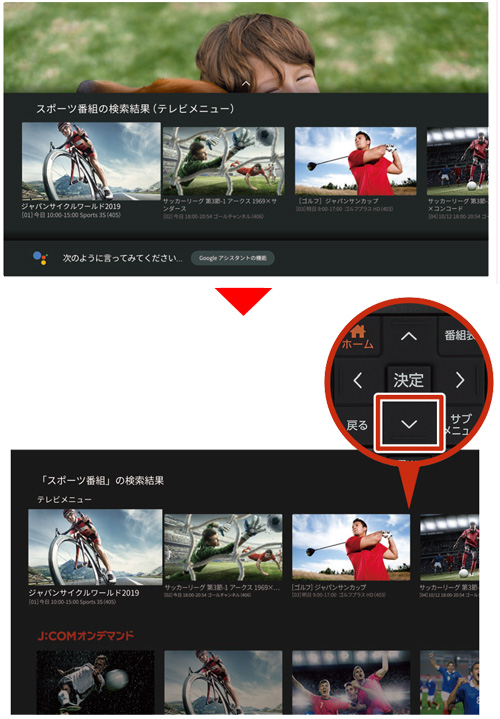Select the cyclist thumbnail in lower テレビメニュー row
The image size is (500, 719).
pos(95,547)
